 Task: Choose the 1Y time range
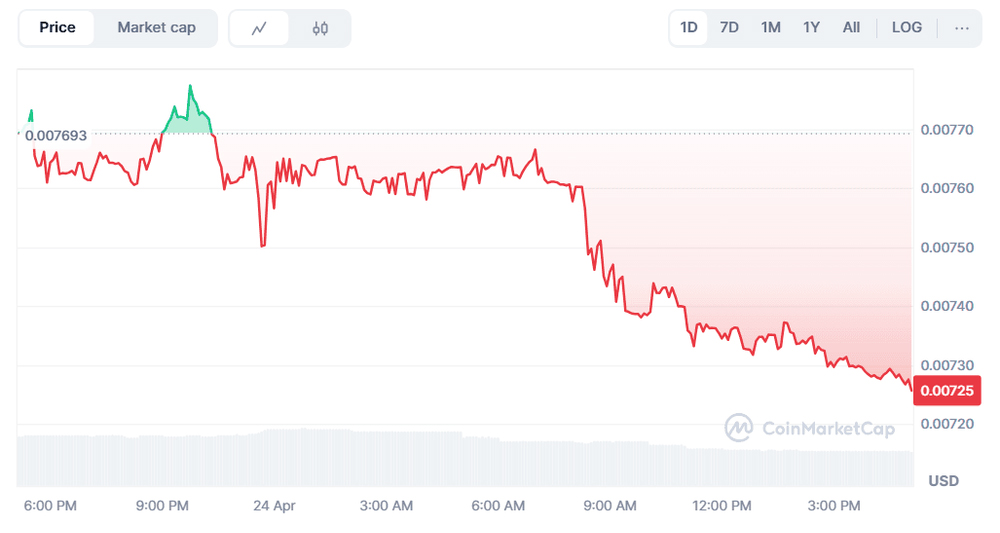click(811, 28)
